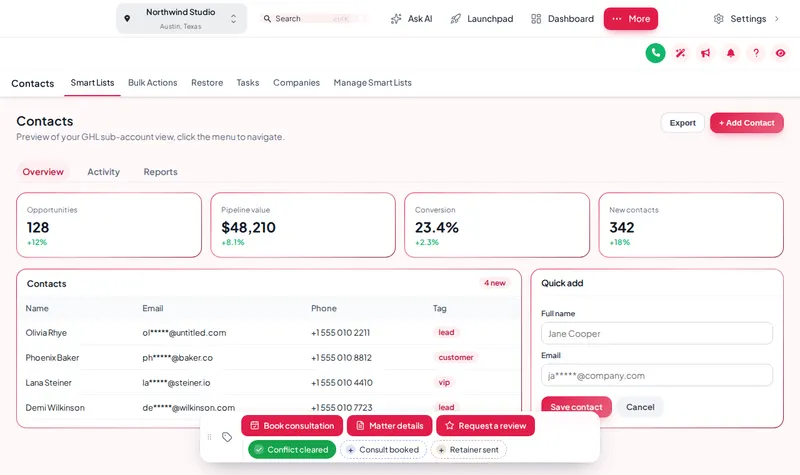Click the megaphone announcements icon

tap(705, 53)
